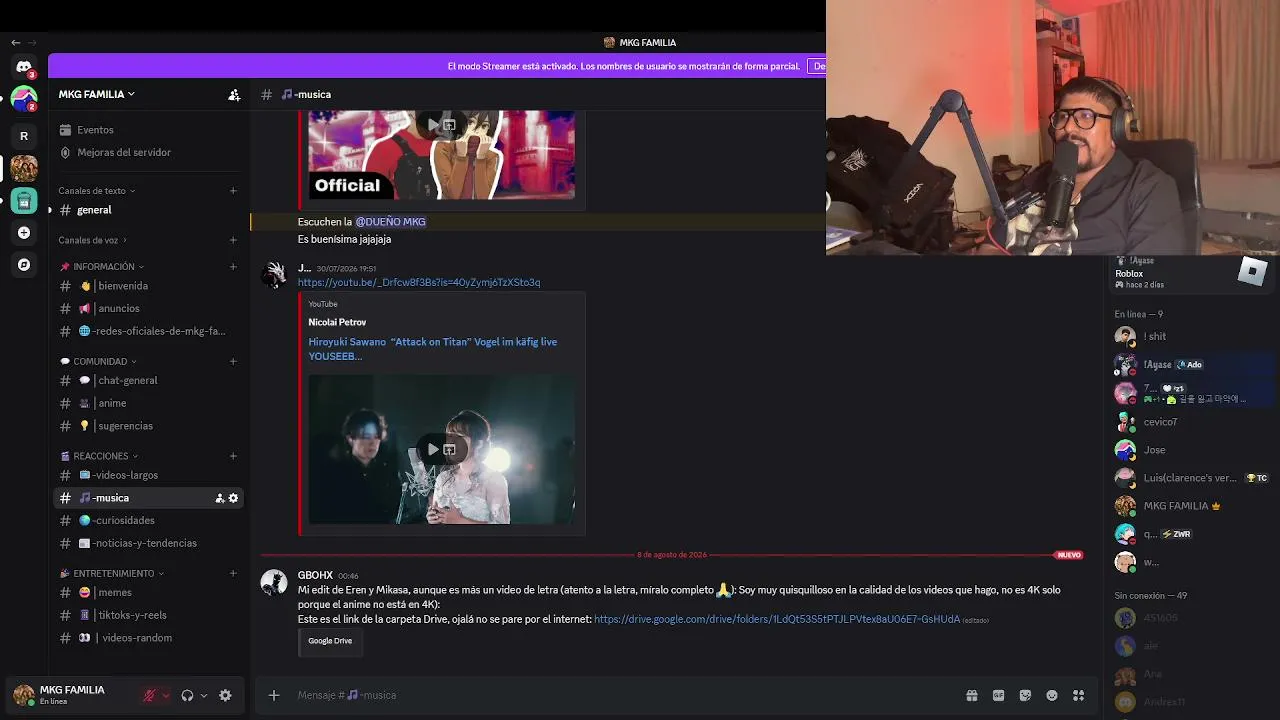
Task: Toggle headphones deafen
Action: (187, 696)
